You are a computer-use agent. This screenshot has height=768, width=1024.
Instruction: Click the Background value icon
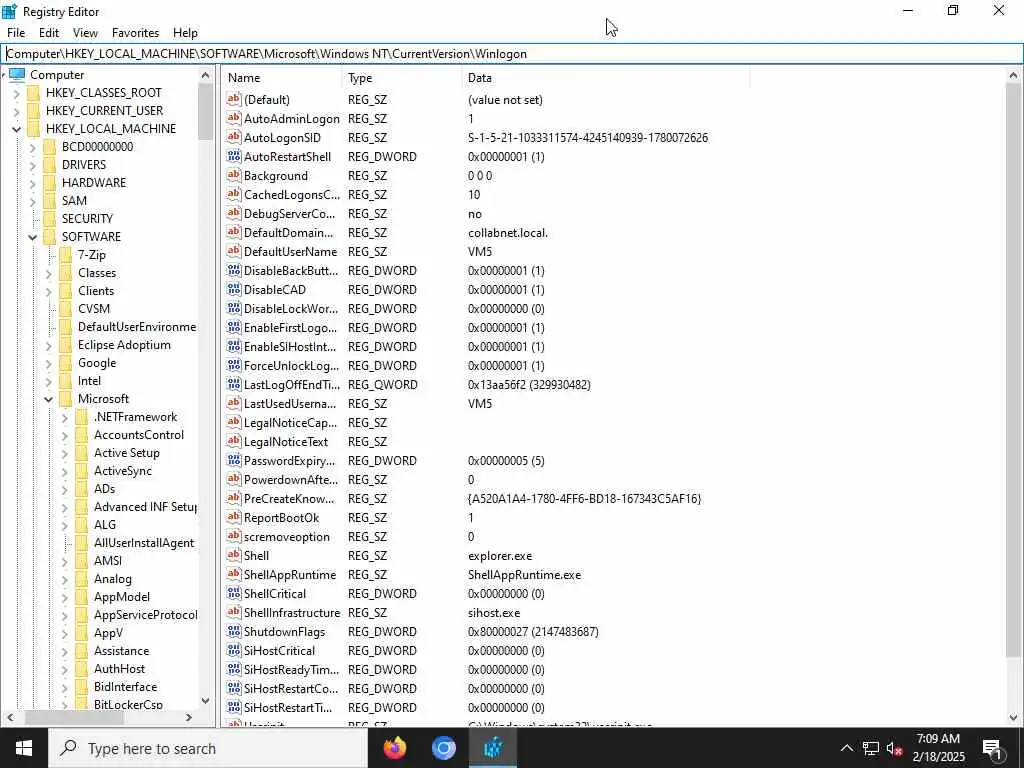coord(234,175)
